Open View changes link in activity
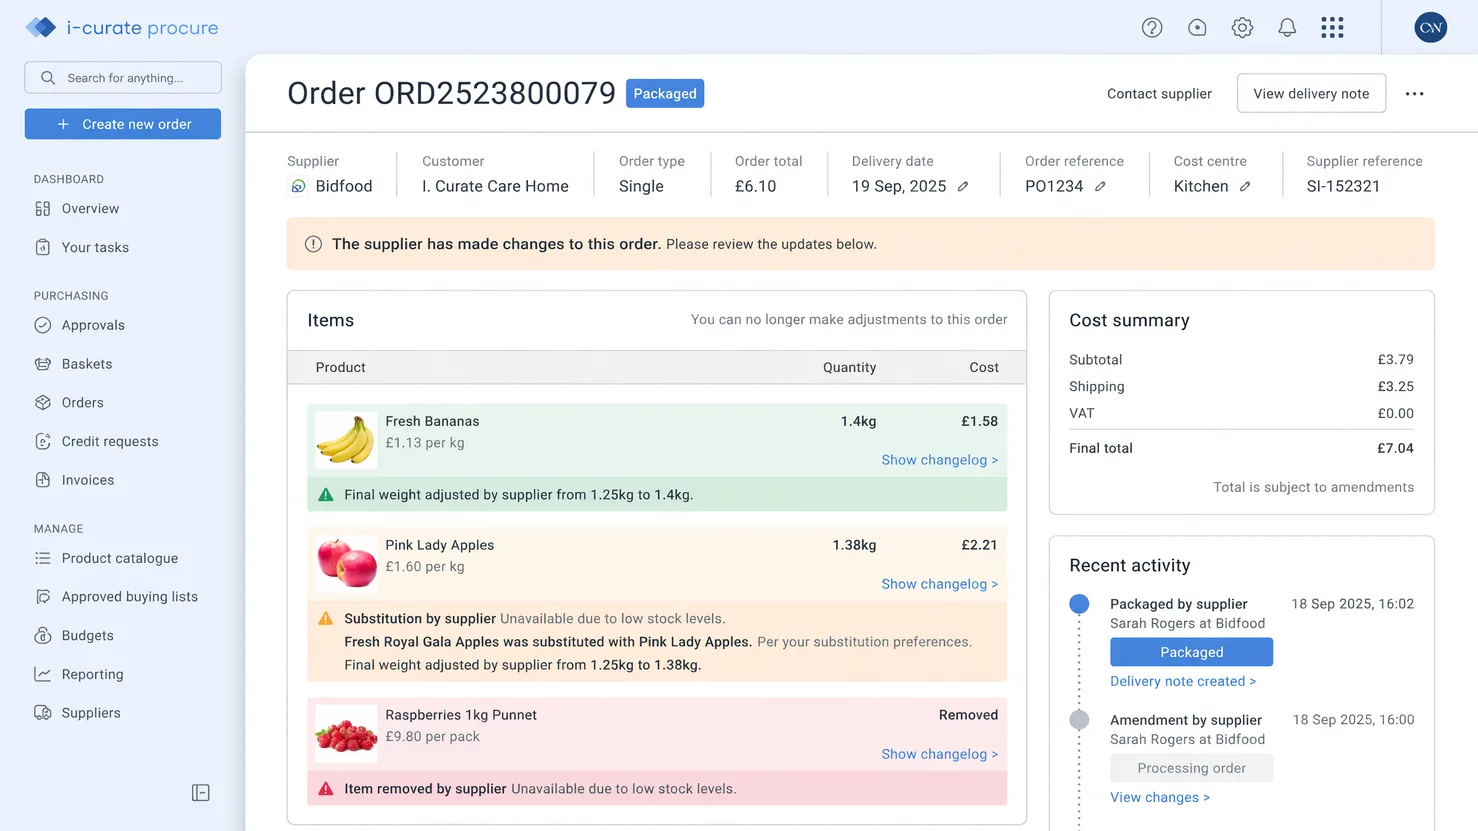The height and width of the screenshot is (831, 1478). tap(1160, 797)
